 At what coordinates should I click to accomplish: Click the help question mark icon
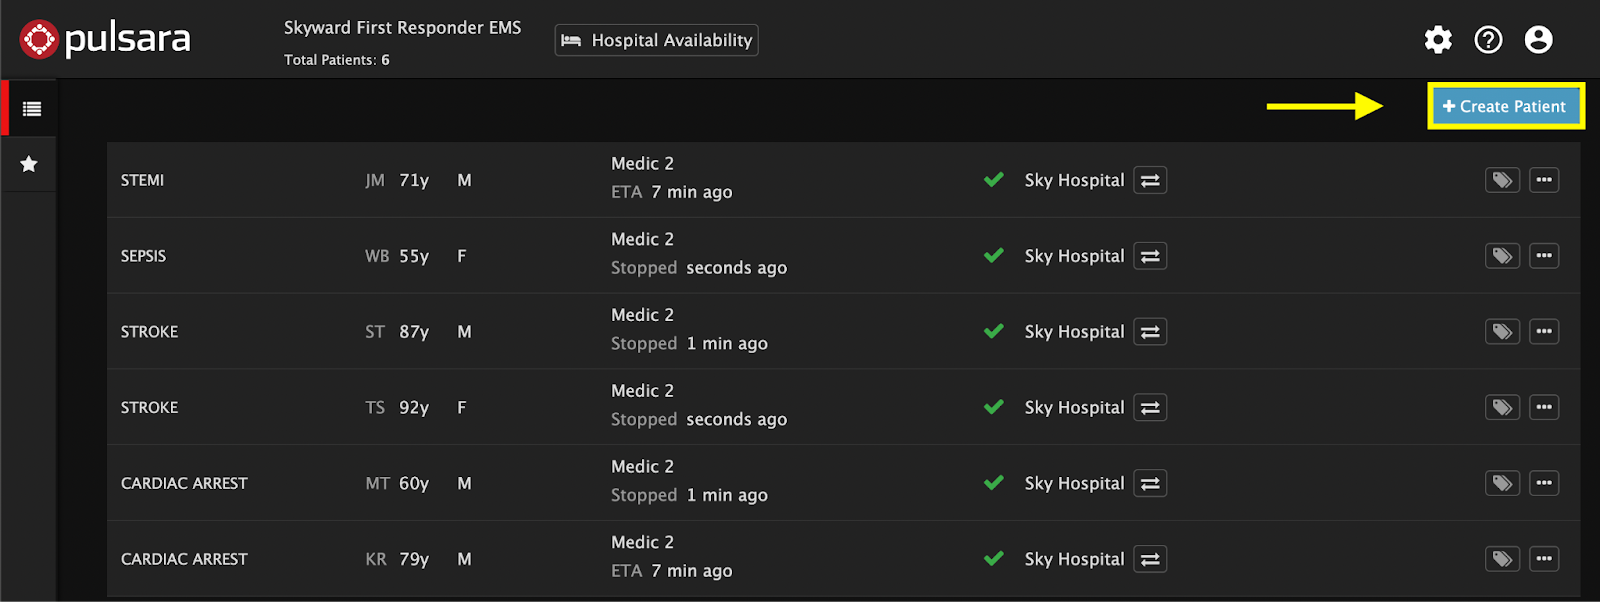click(x=1488, y=40)
